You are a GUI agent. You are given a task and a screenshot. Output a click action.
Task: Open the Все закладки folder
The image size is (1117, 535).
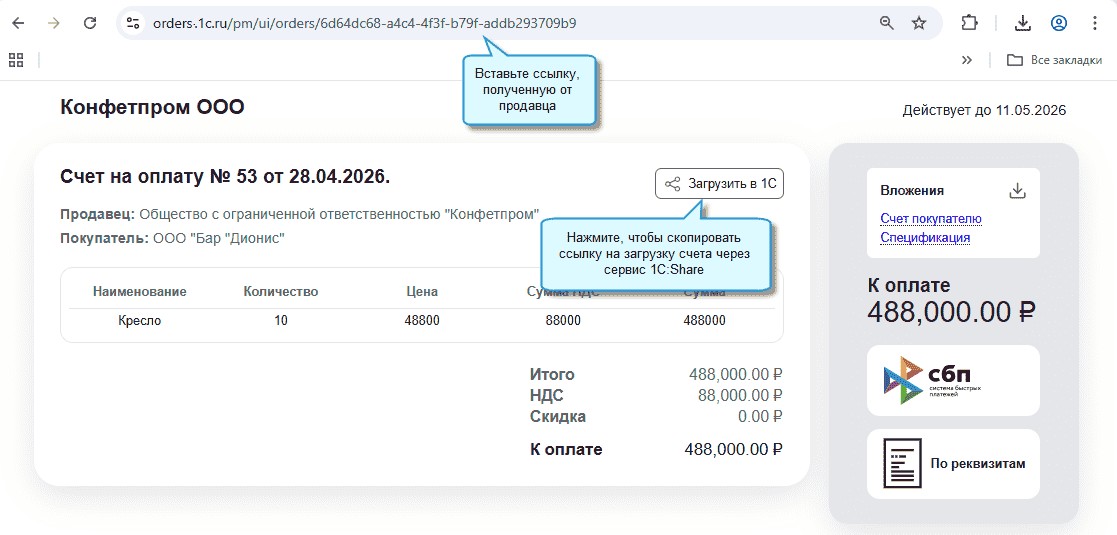(1054, 60)
